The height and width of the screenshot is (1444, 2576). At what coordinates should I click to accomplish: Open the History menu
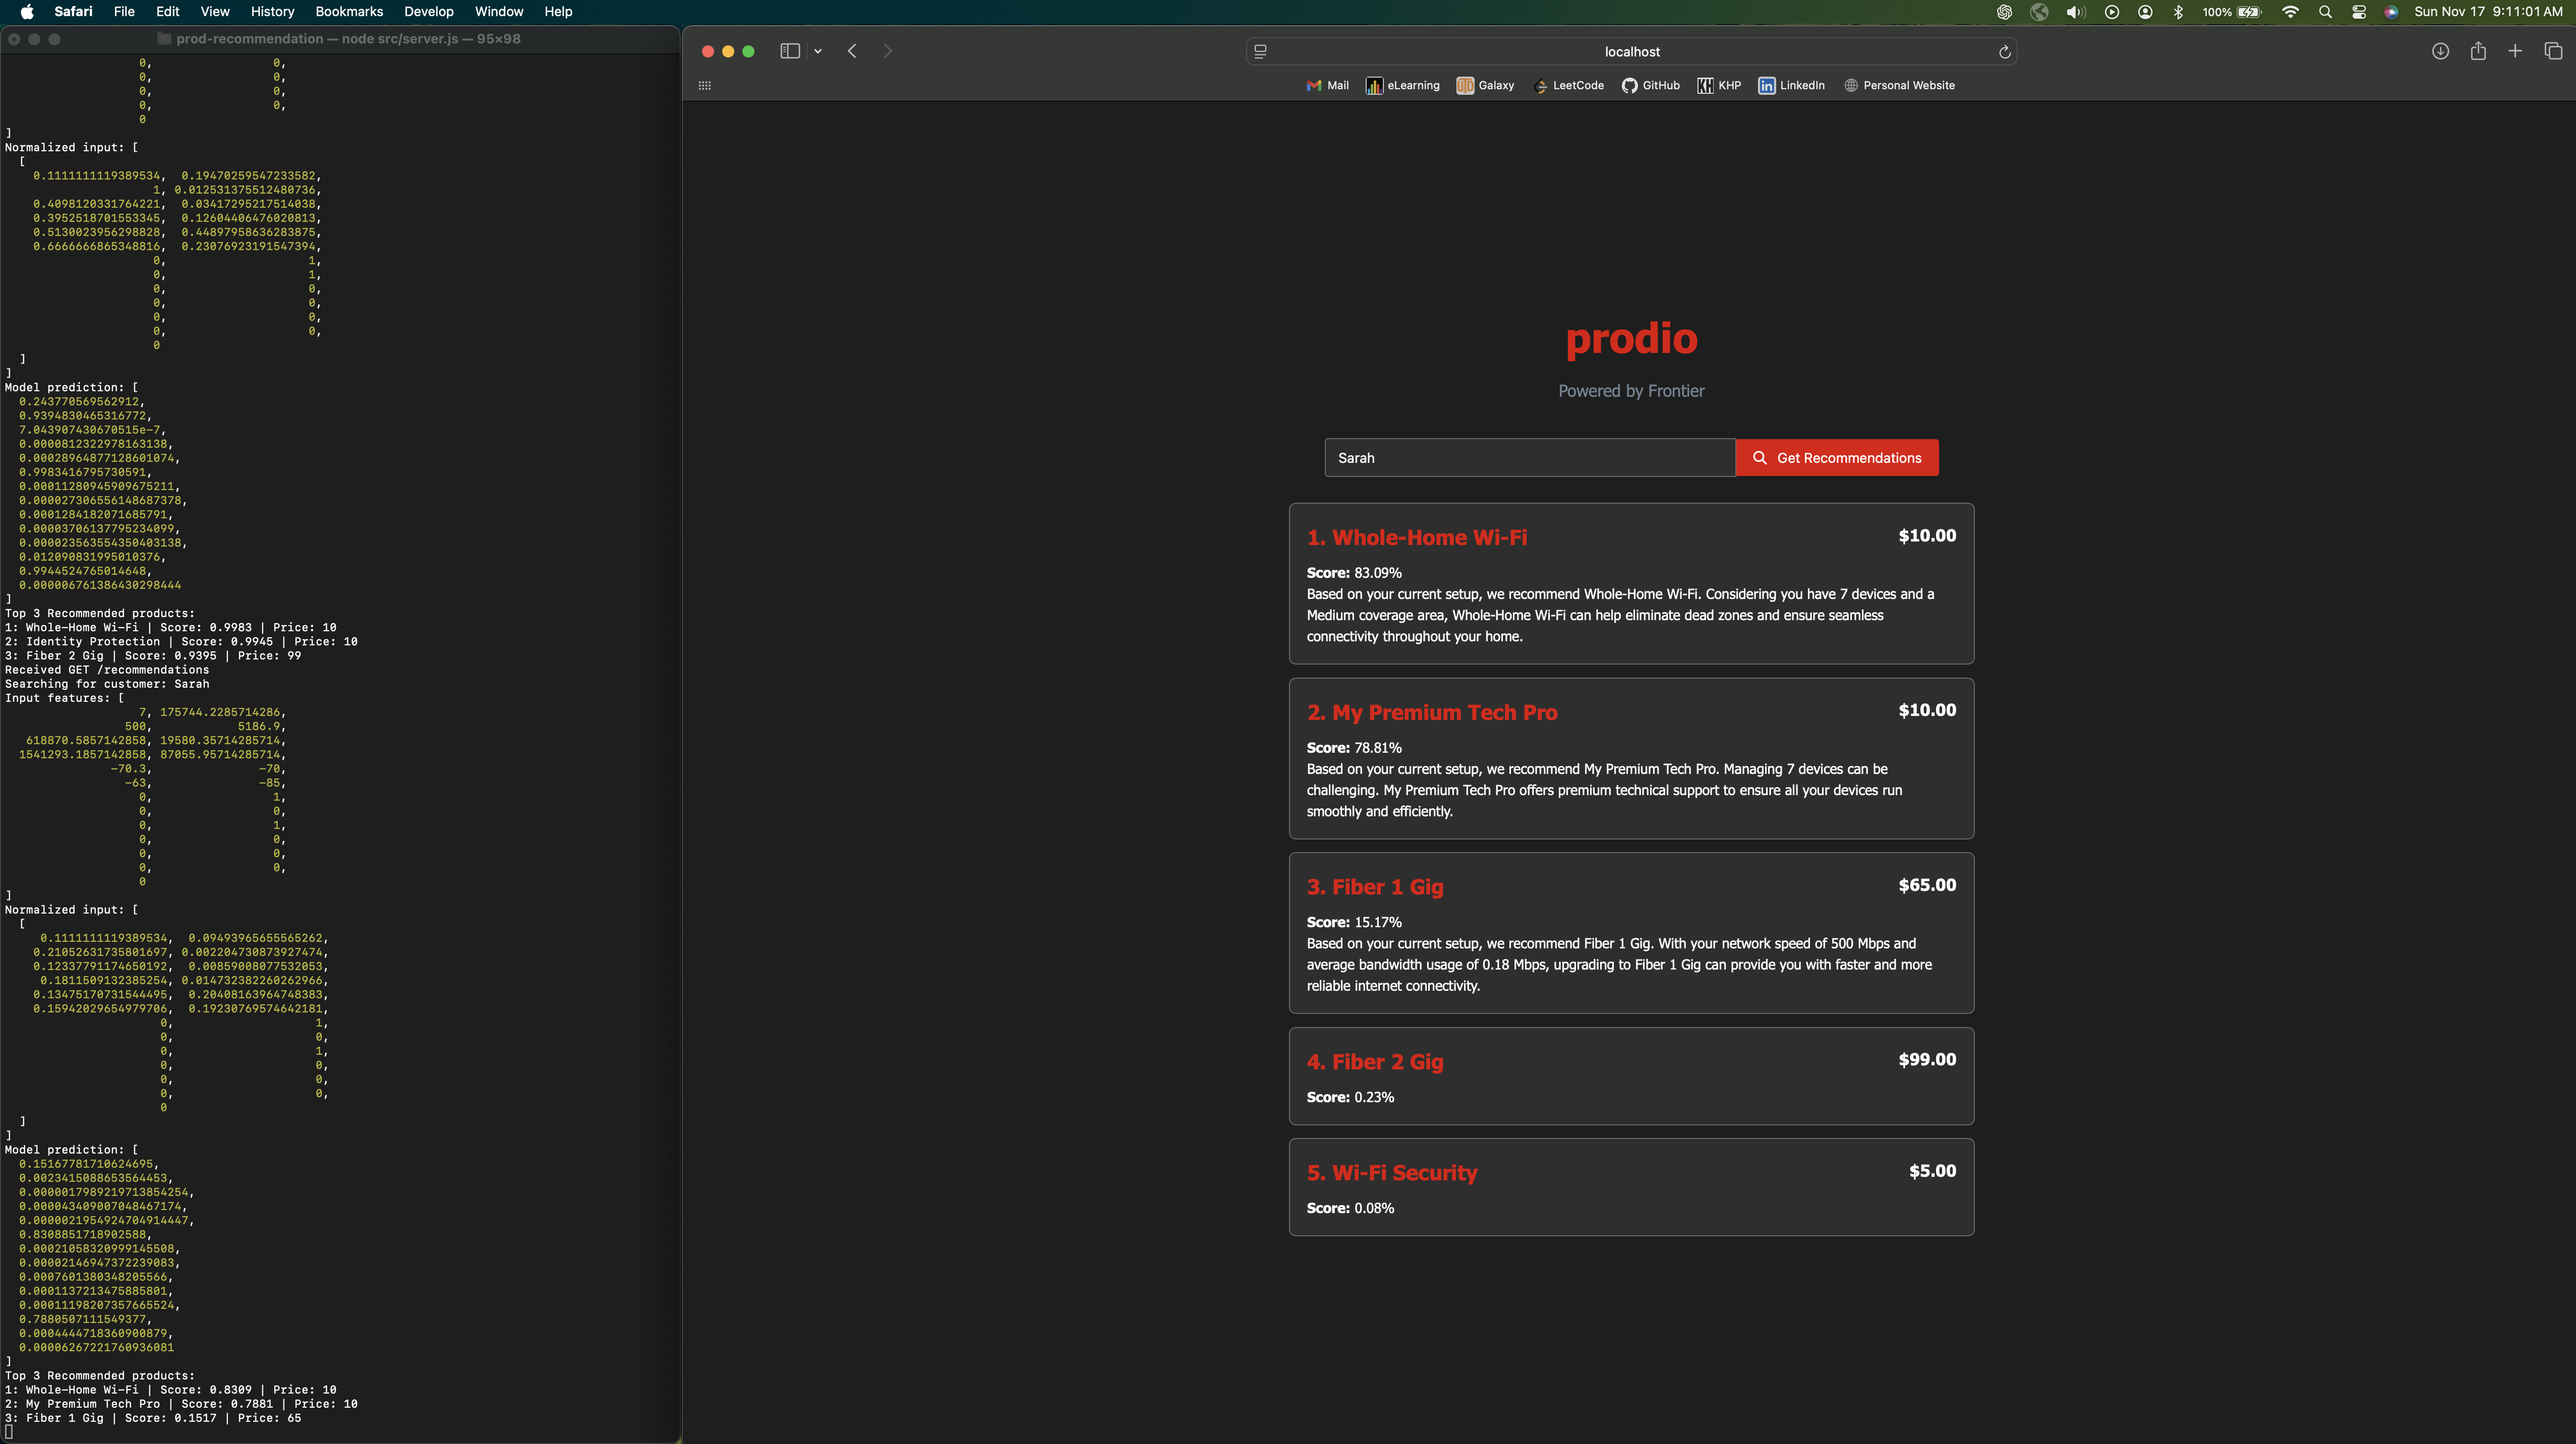pos(272,12)
